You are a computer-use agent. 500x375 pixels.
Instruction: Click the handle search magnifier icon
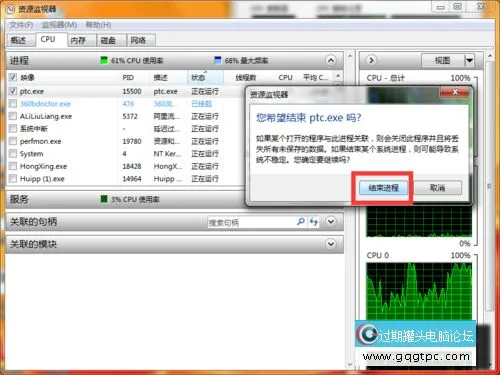301,221
